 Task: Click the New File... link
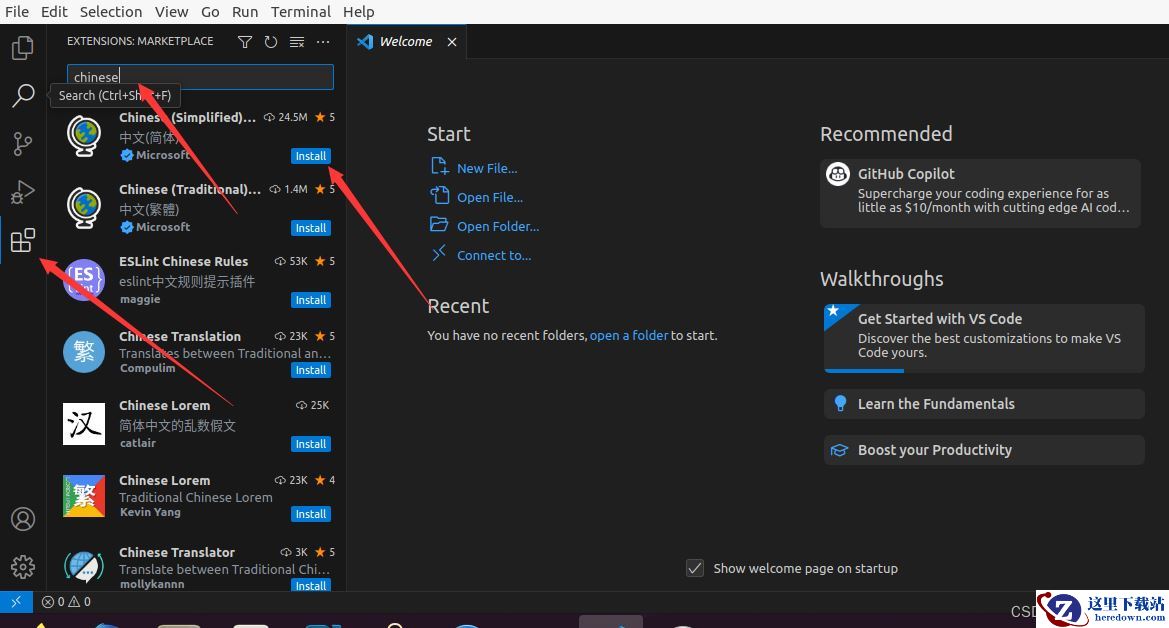pos(487,169)
